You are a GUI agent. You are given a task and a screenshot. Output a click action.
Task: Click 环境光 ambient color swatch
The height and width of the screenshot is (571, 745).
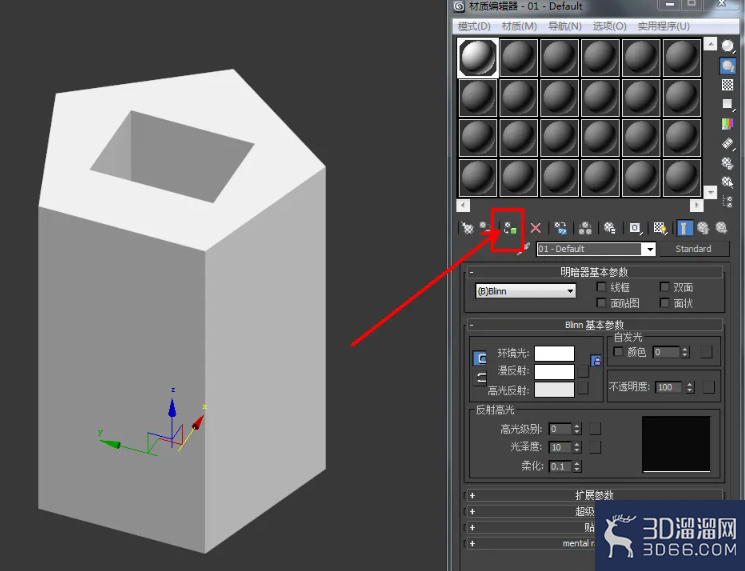click(x=554, y=353)
